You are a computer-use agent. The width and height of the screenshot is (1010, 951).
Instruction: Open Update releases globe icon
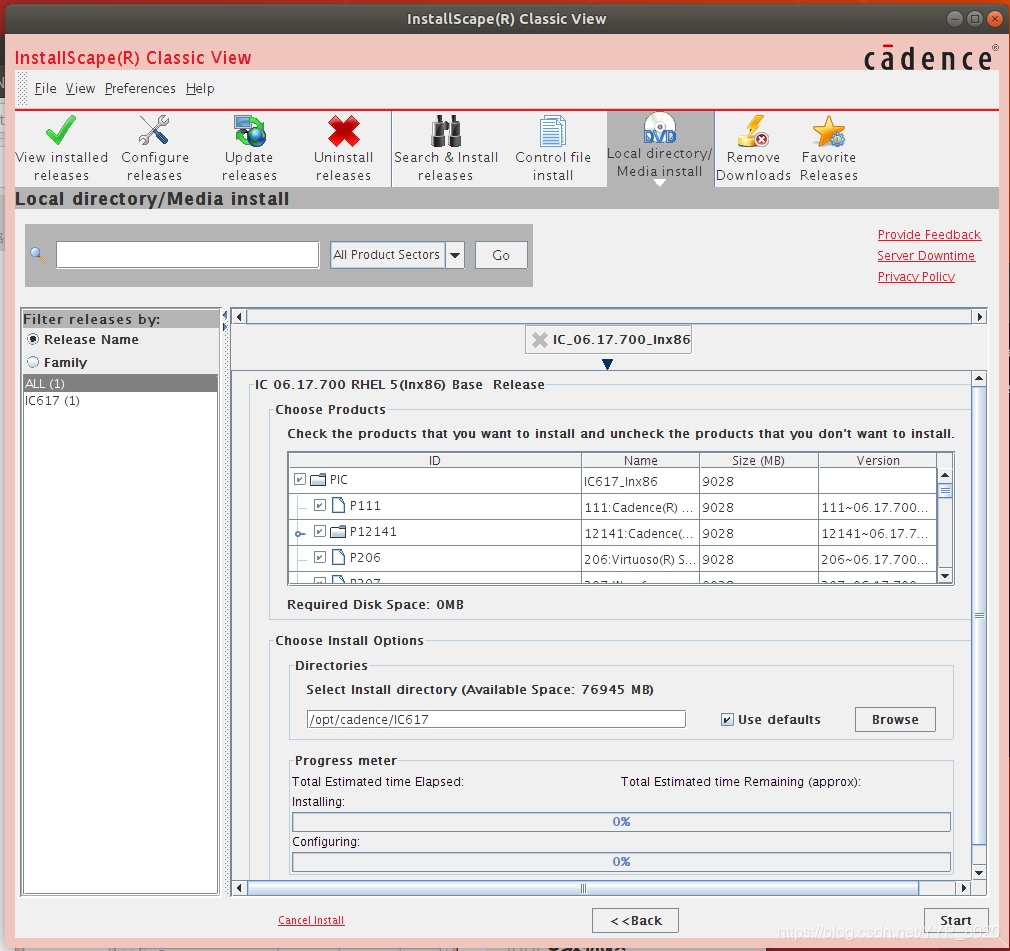point(249,131)
